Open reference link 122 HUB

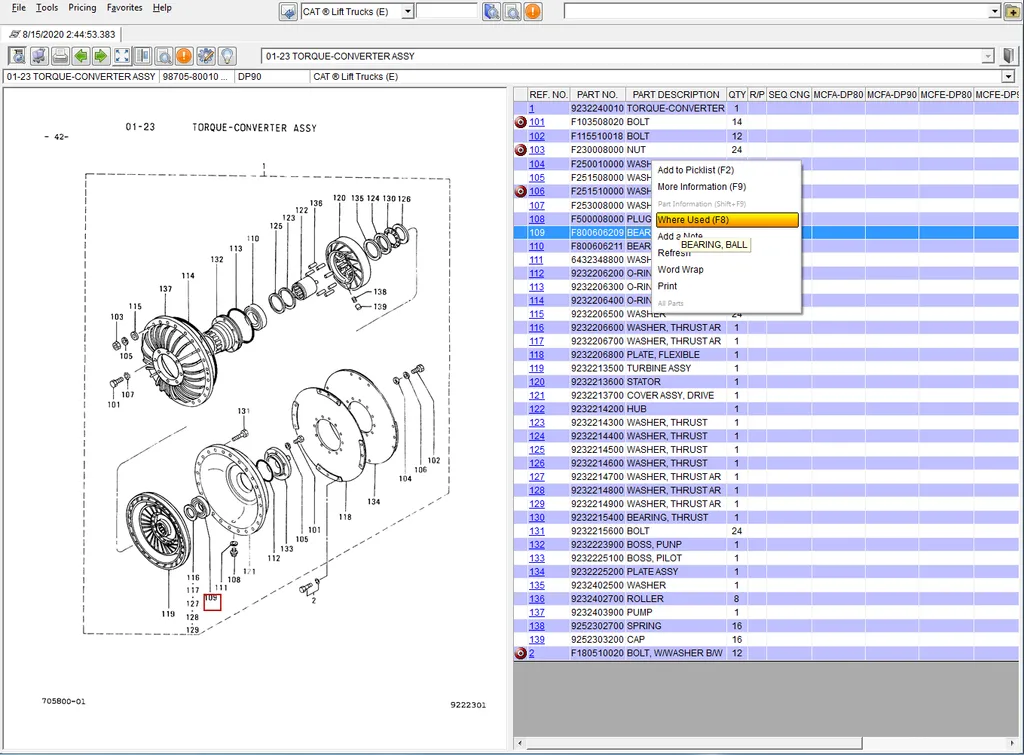click(537, 409)
